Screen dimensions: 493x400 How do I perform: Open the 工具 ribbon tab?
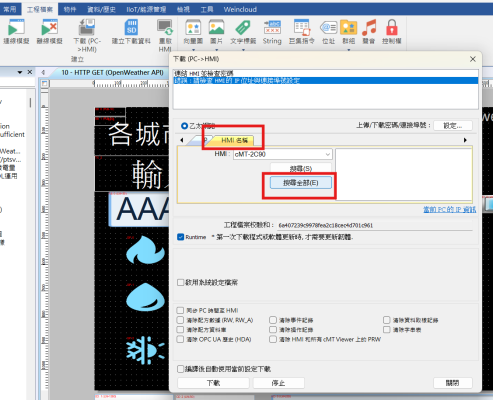[207, 9]
